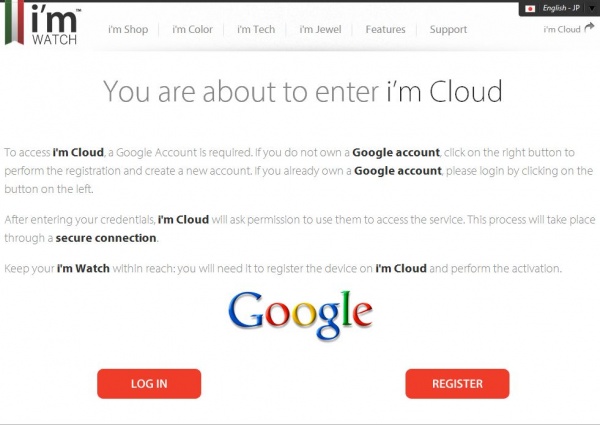Click the arrow icon beside i'm Cloud
This screenshot has height=425, width=600.
(588, 28)
